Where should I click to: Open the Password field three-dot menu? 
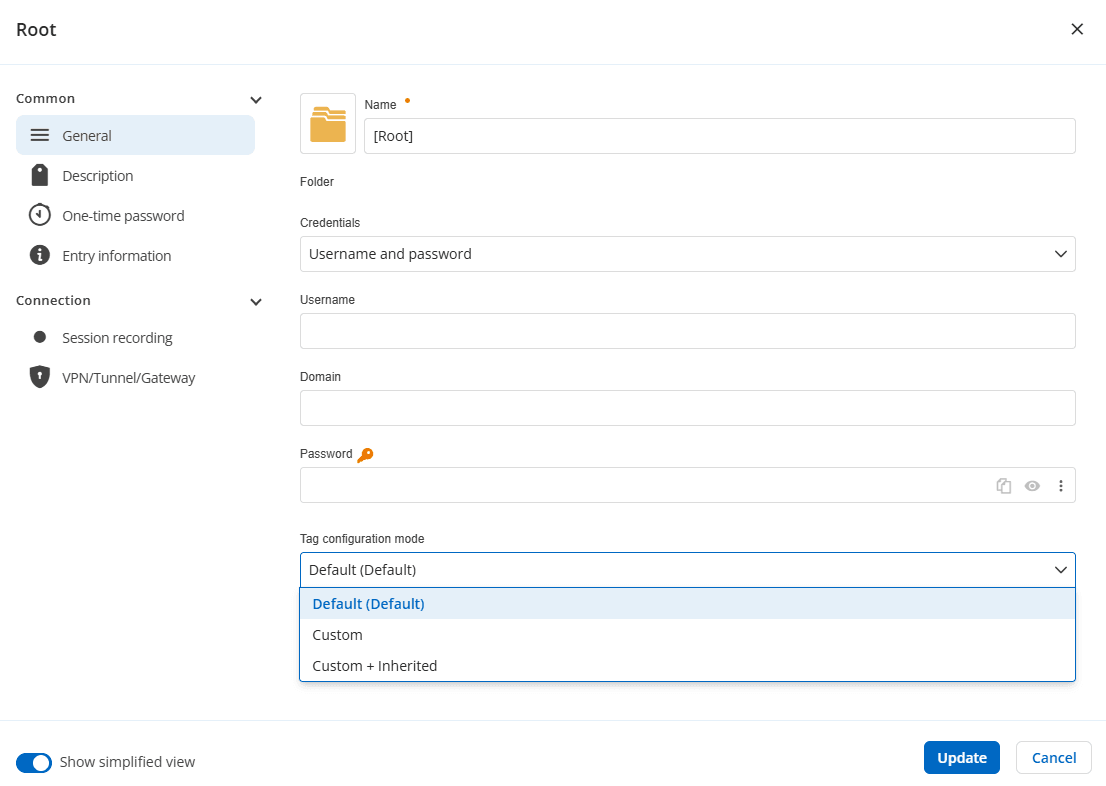tap(1061, 485)
